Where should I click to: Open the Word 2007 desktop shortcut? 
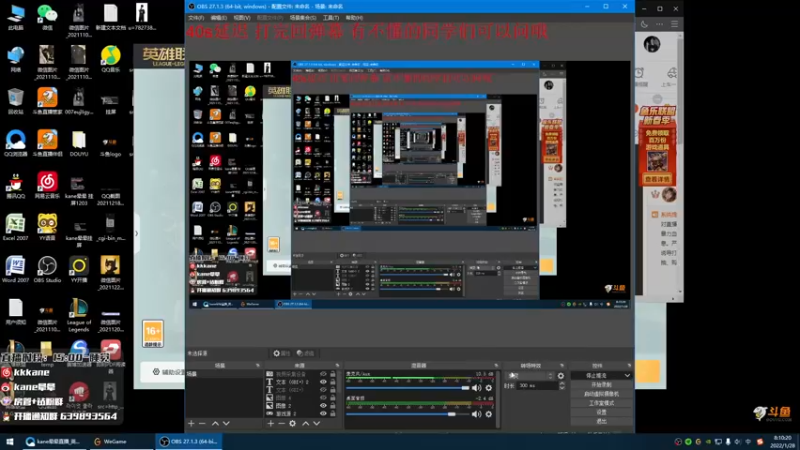click(15, 269)
